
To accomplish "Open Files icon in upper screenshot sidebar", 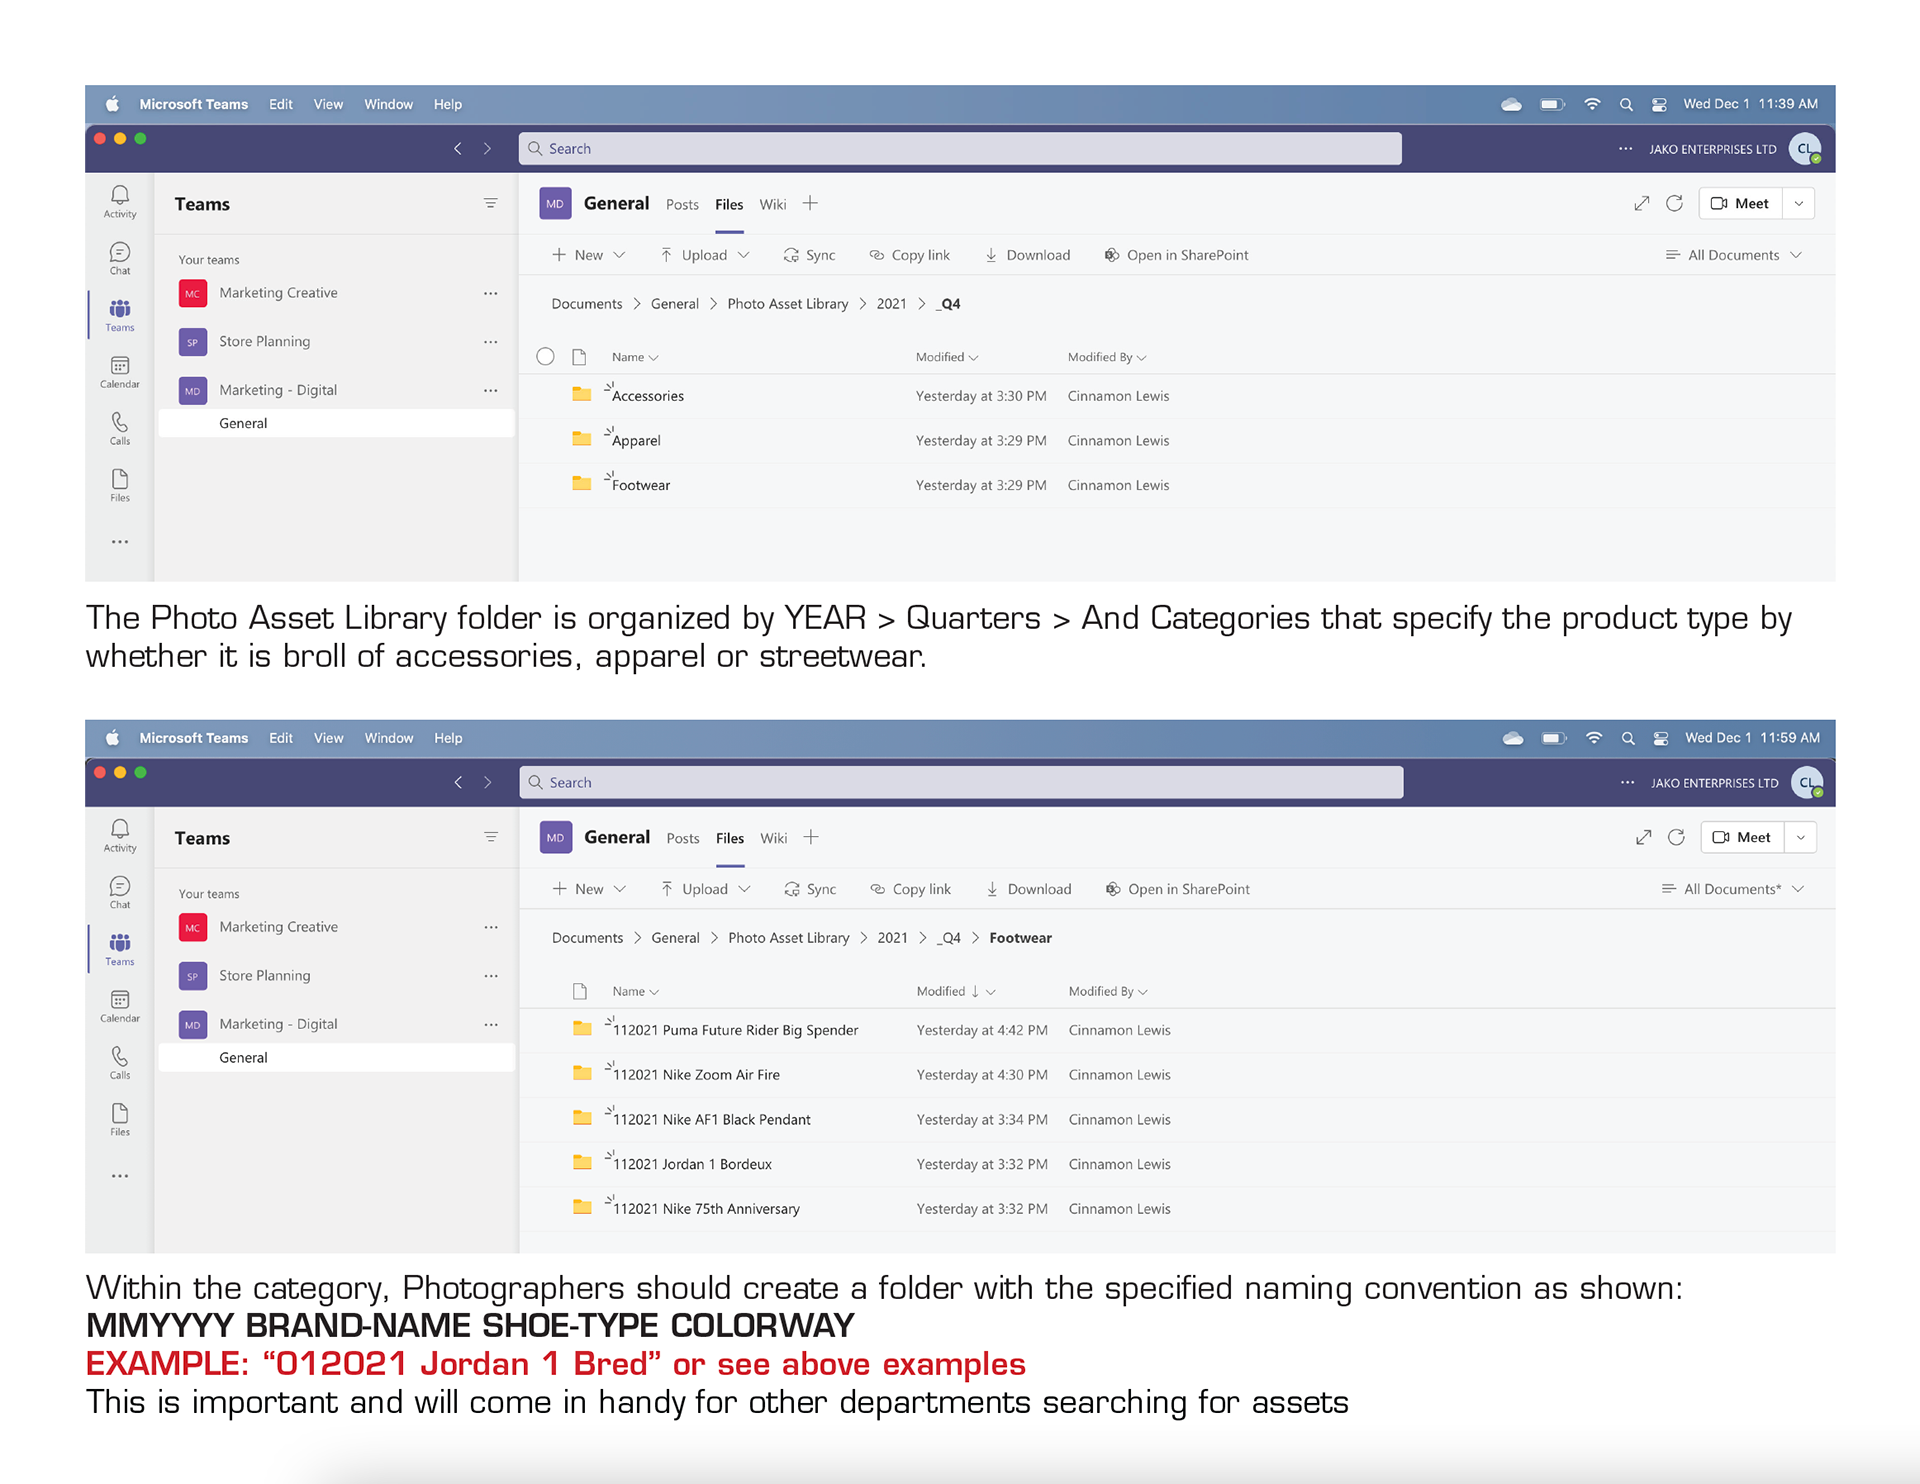I will click(x=120, y=485).
